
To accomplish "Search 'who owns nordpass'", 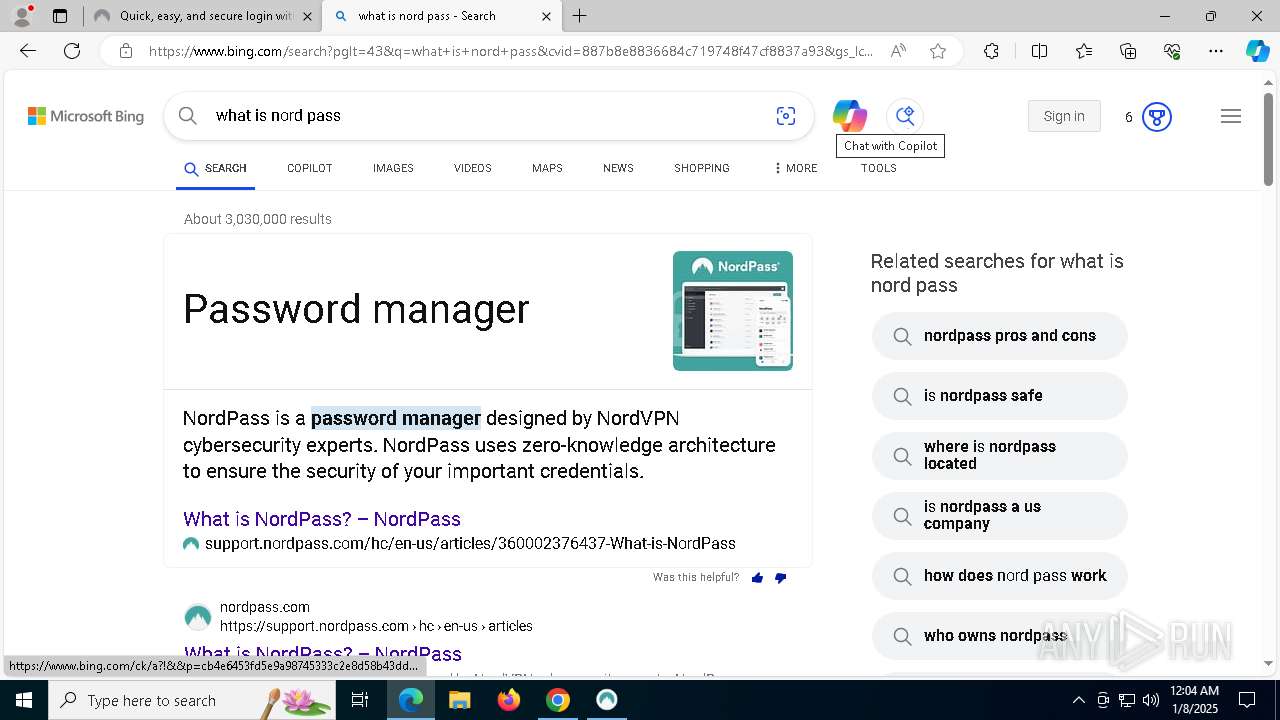I will click(1000, 636).
